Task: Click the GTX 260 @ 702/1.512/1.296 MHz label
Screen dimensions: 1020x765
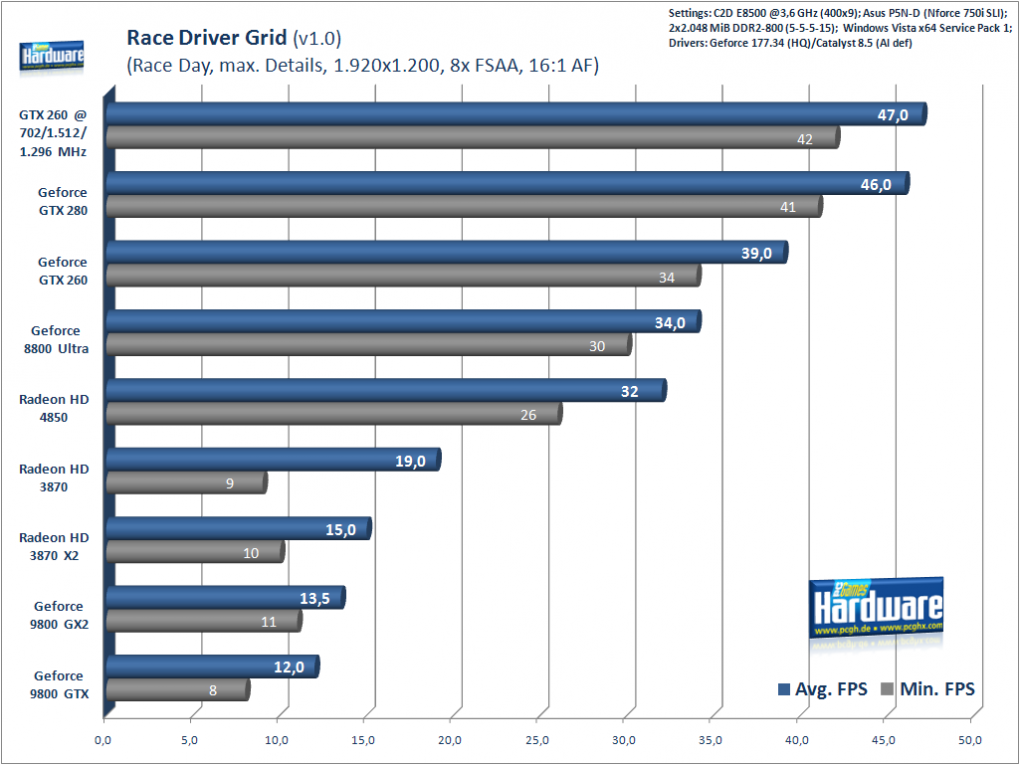Action: tap(53, 133)
